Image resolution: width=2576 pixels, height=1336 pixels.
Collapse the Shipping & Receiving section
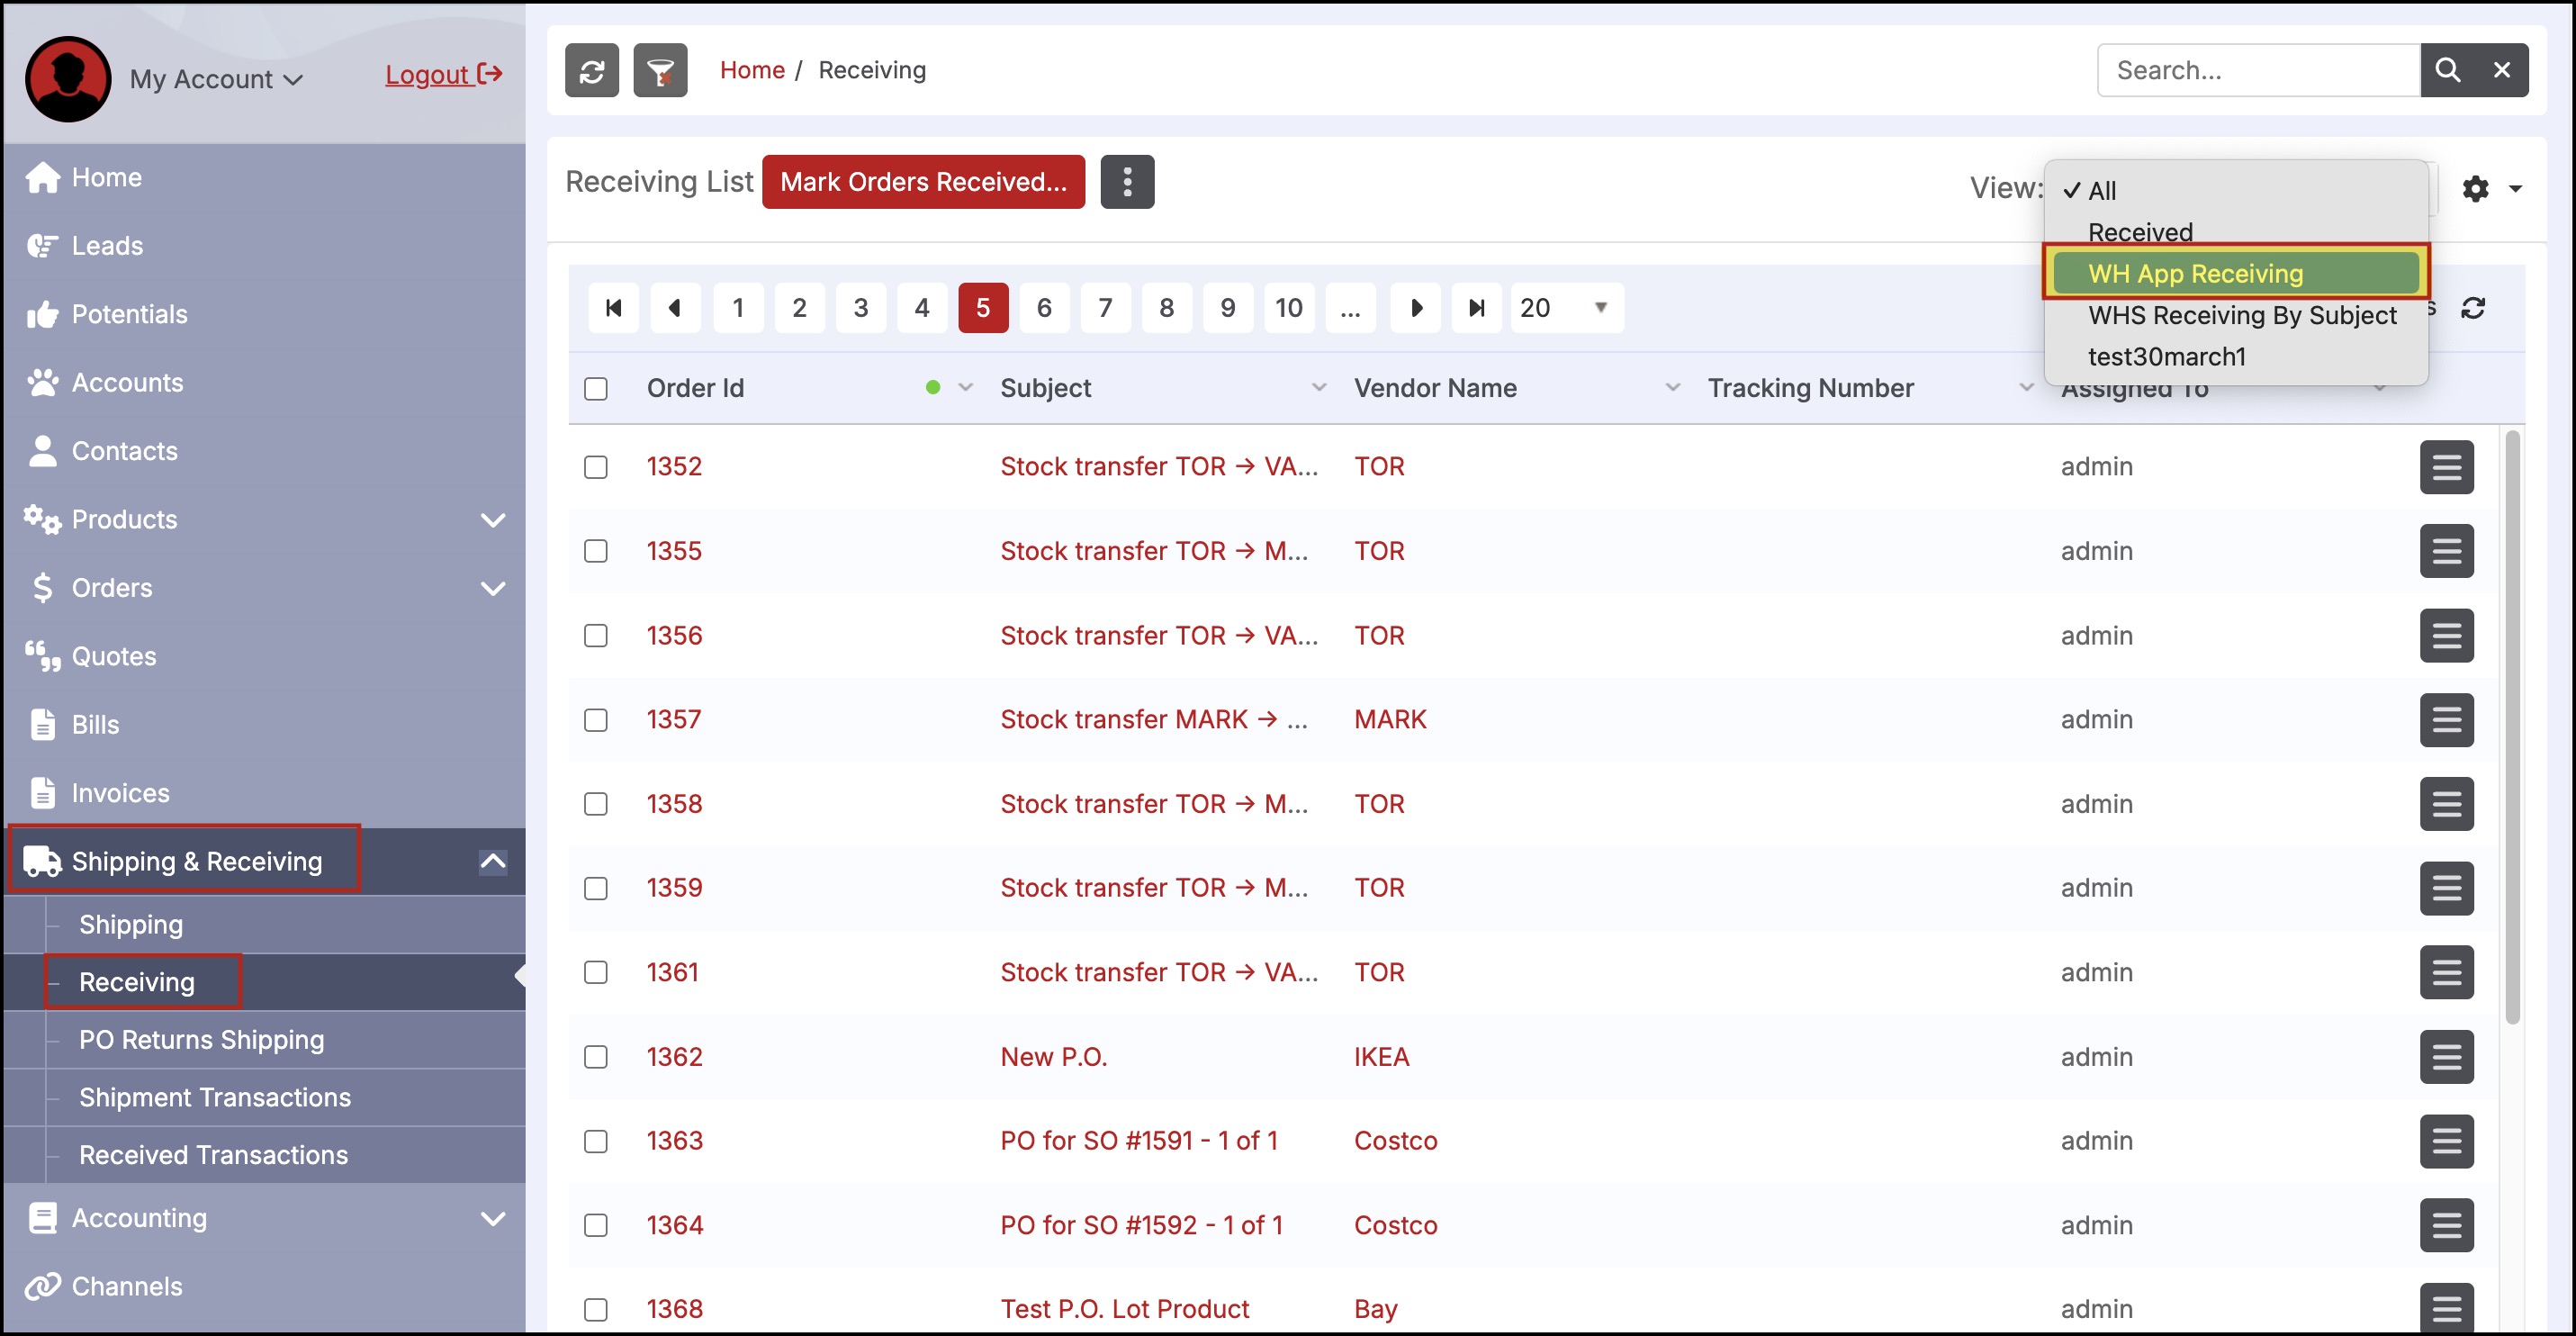(492, 862)
